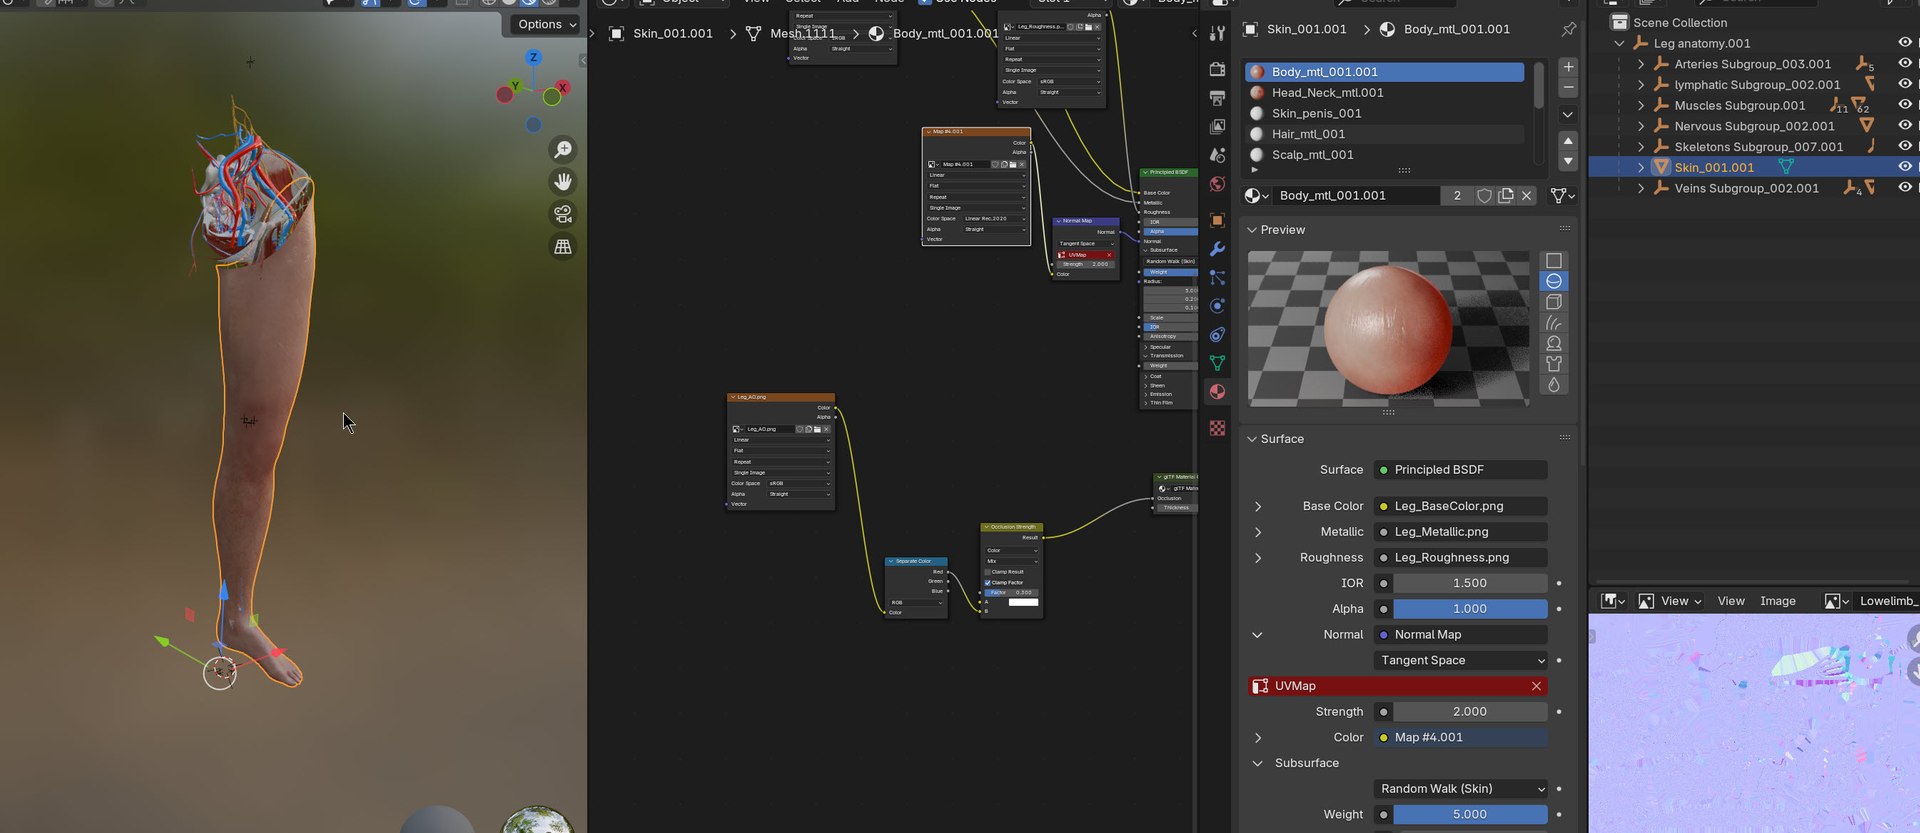
Task: Open the Render properties tab
Action: pos(1217,69)
